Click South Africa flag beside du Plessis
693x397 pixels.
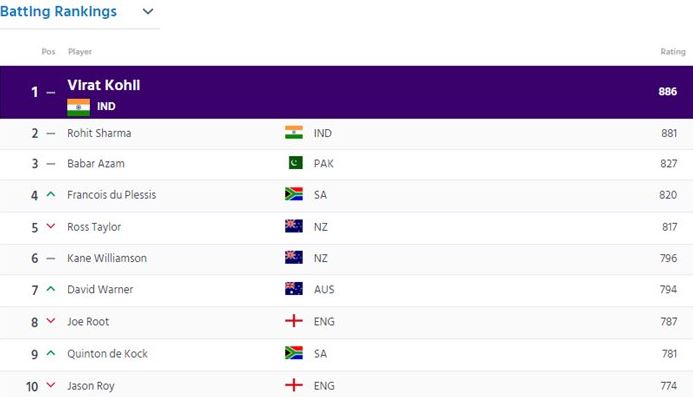tap(294, 194)
